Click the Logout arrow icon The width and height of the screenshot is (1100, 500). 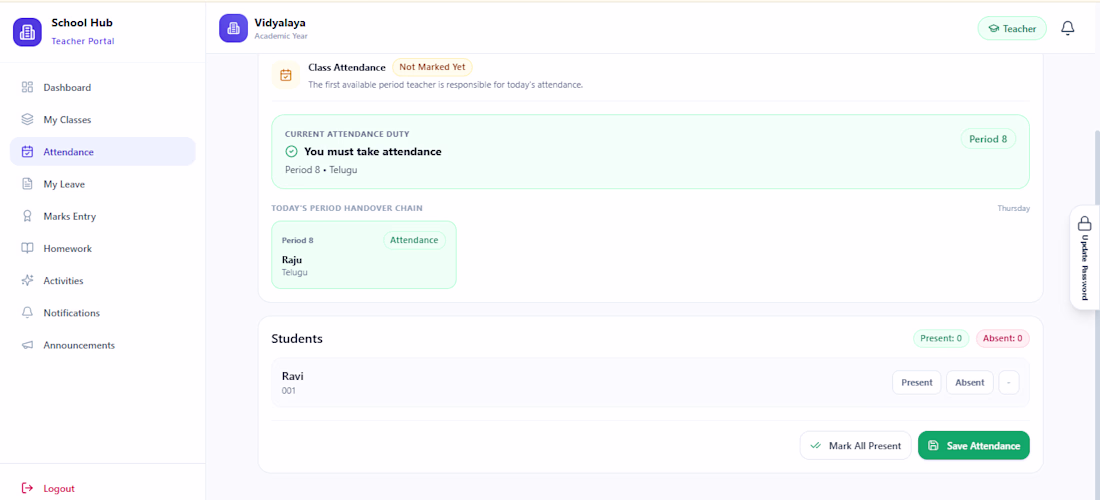27,488
